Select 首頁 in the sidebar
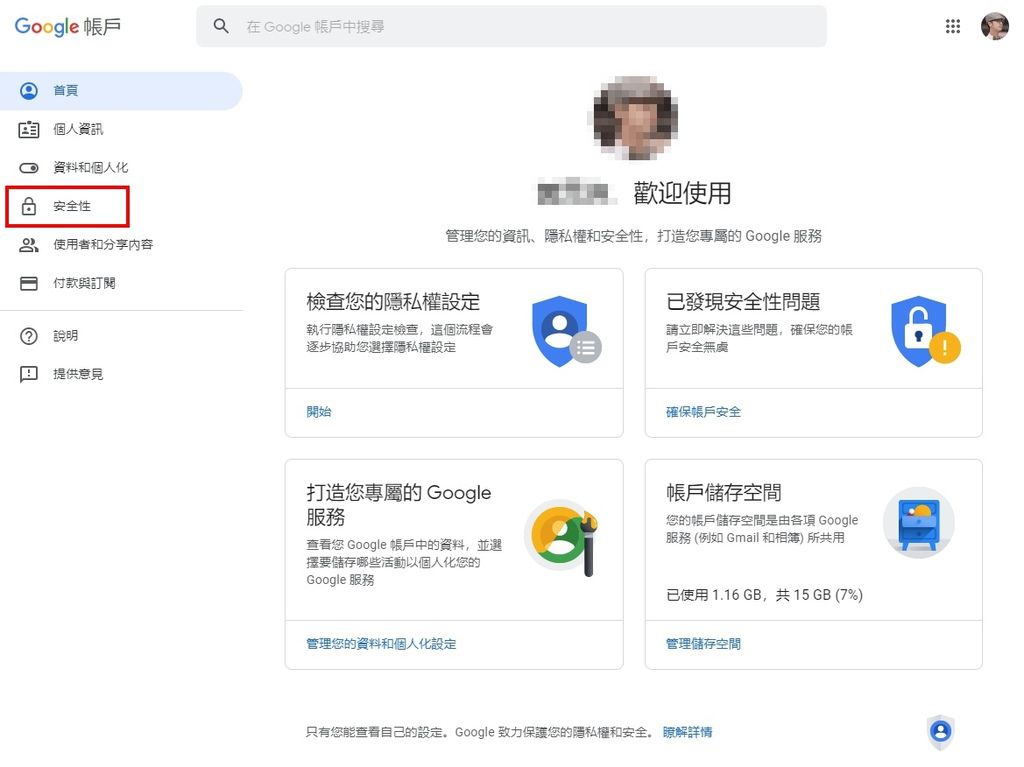Image resolution: width=1024 pixels, height=767 pixels. 121,91
